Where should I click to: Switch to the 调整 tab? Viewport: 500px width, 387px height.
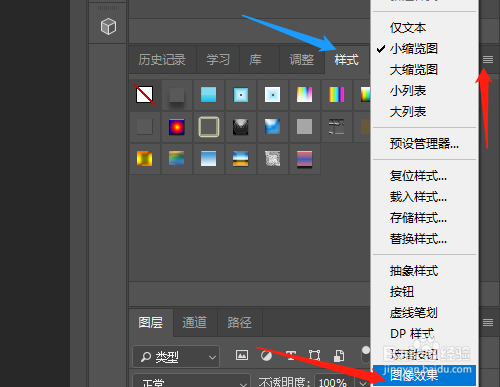[x=302, y=60]
